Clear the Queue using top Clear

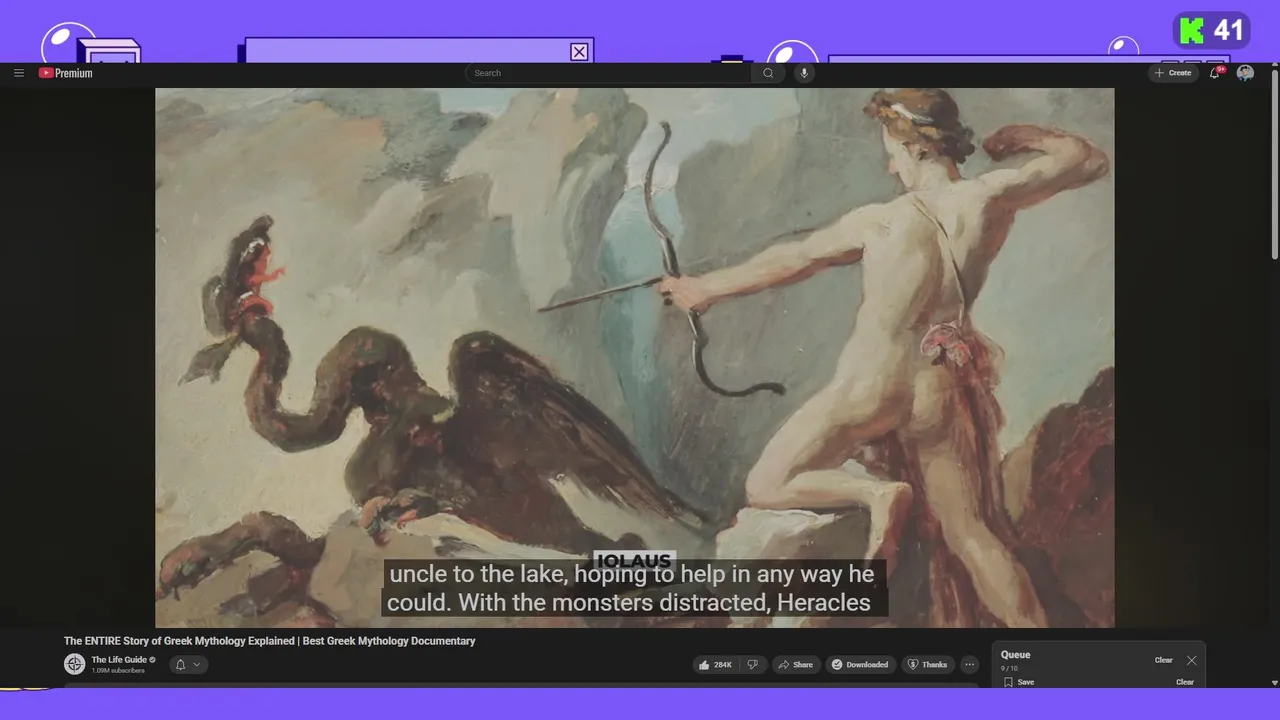point(1164,660)
